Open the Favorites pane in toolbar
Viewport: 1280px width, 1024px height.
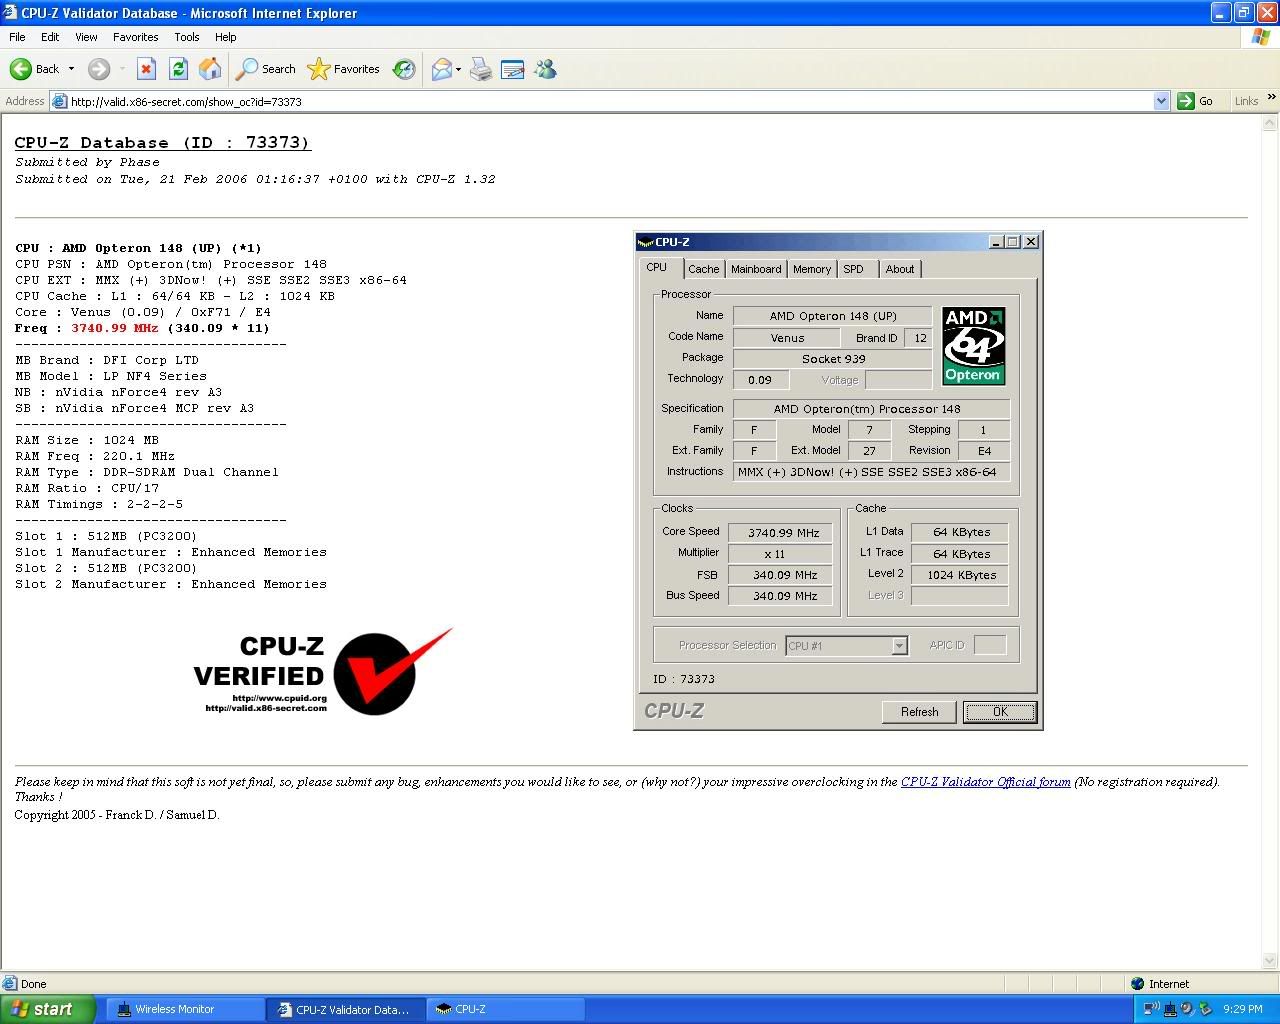coord(344,69)
